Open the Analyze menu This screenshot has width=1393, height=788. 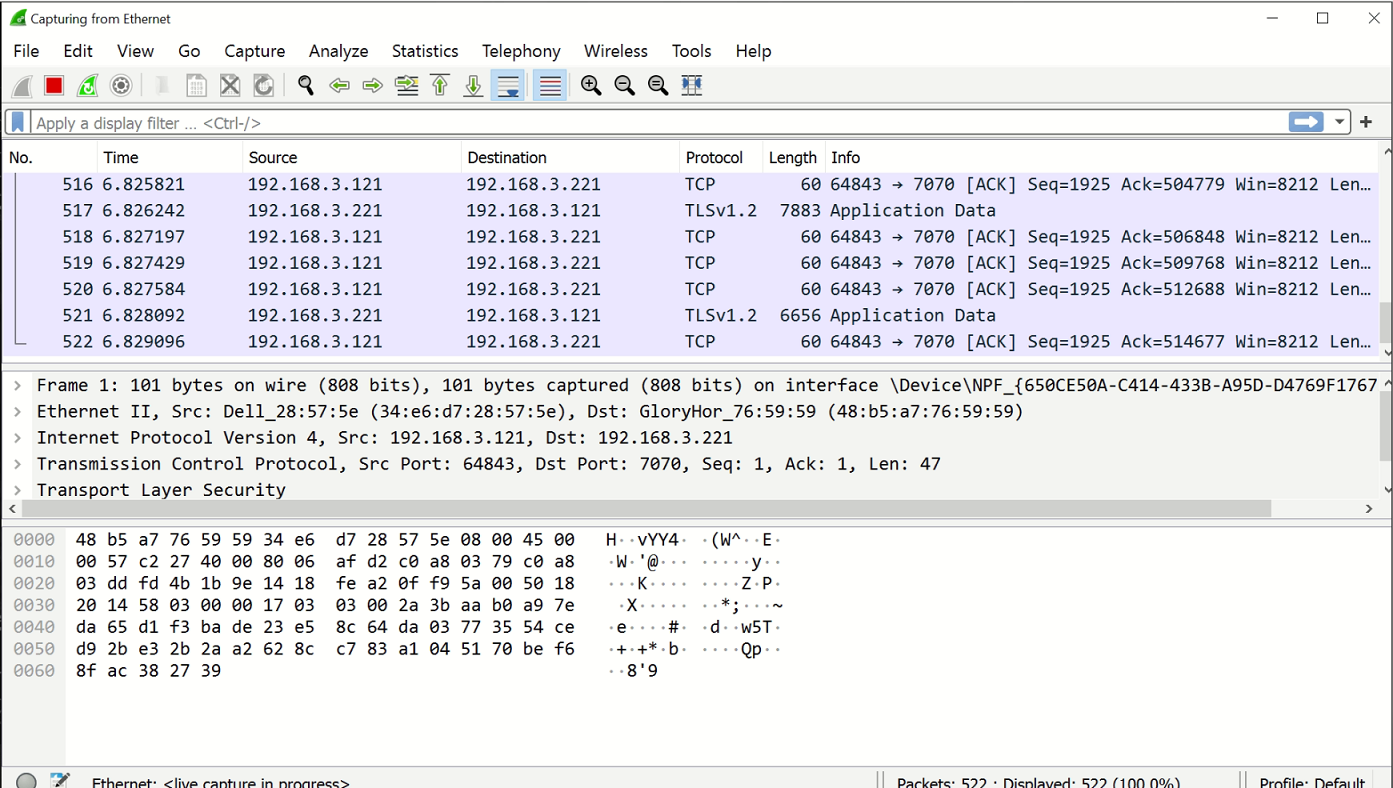(x=338, y=51)
